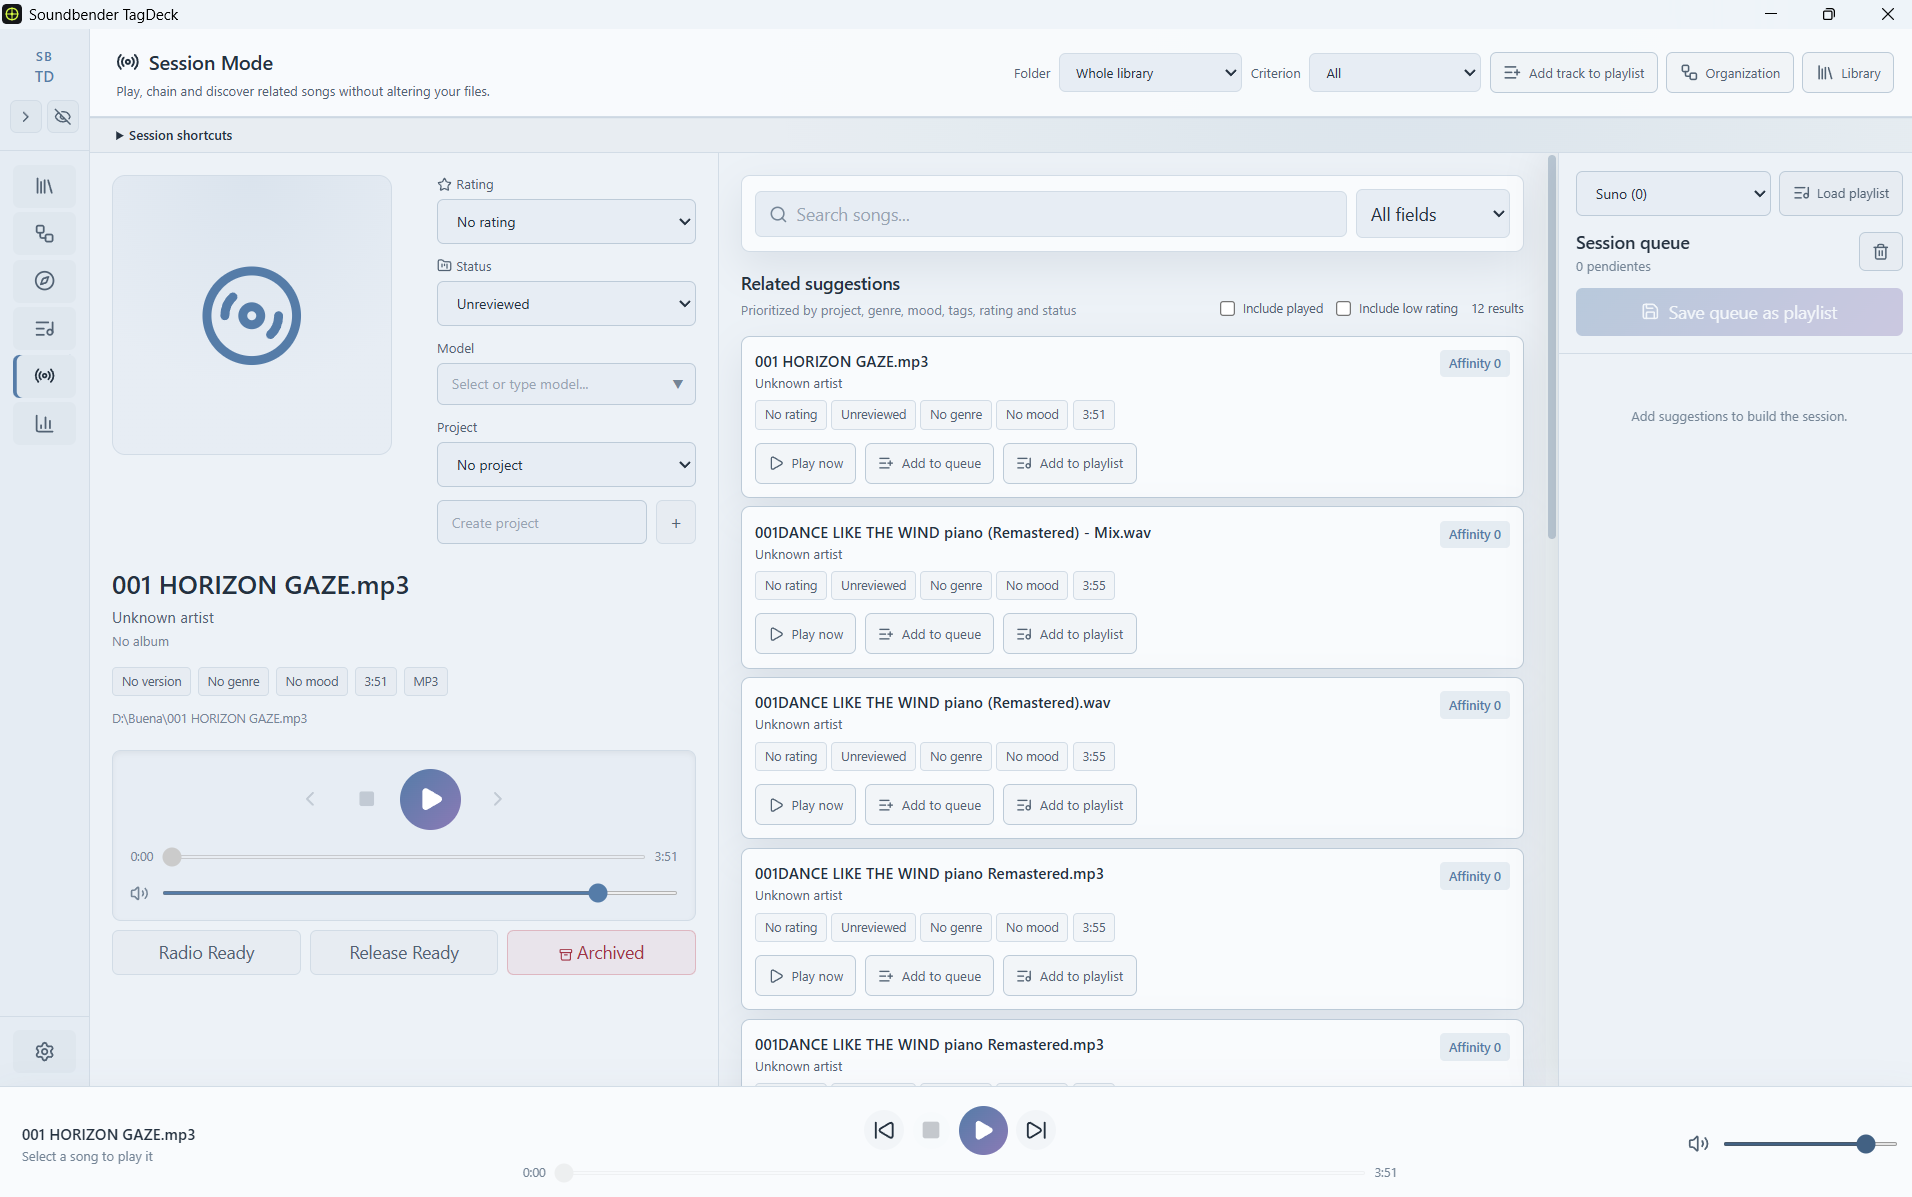
Task: Expand Session shortcuts section
Action: click(174, 135)
